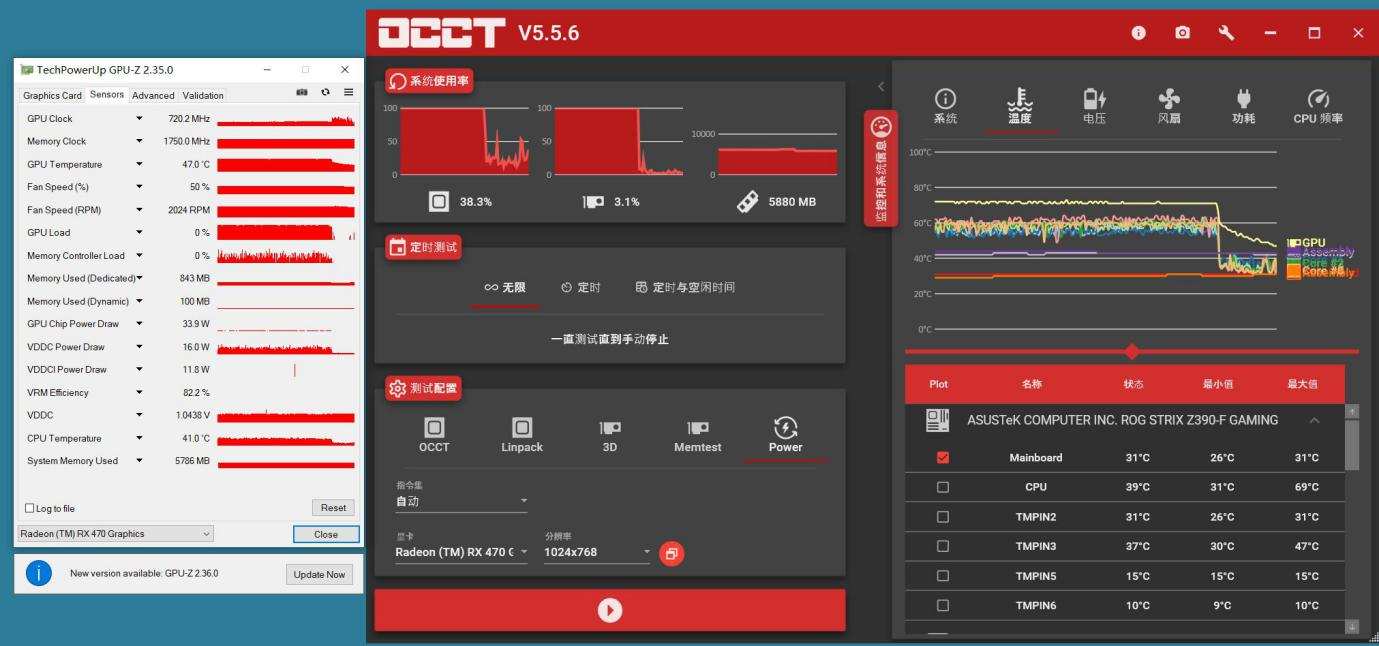Viewport: 1379px width, 646px height.
Task: Open GPU-Z hamburger menu icon
Action: (x=348, y=92)
